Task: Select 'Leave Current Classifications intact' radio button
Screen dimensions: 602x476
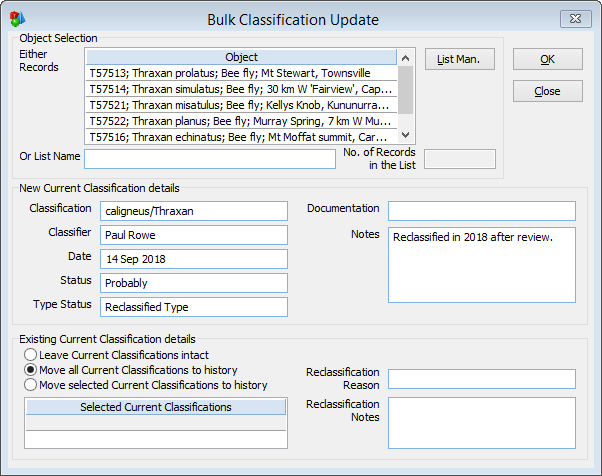Action: [x=30, y=355]
